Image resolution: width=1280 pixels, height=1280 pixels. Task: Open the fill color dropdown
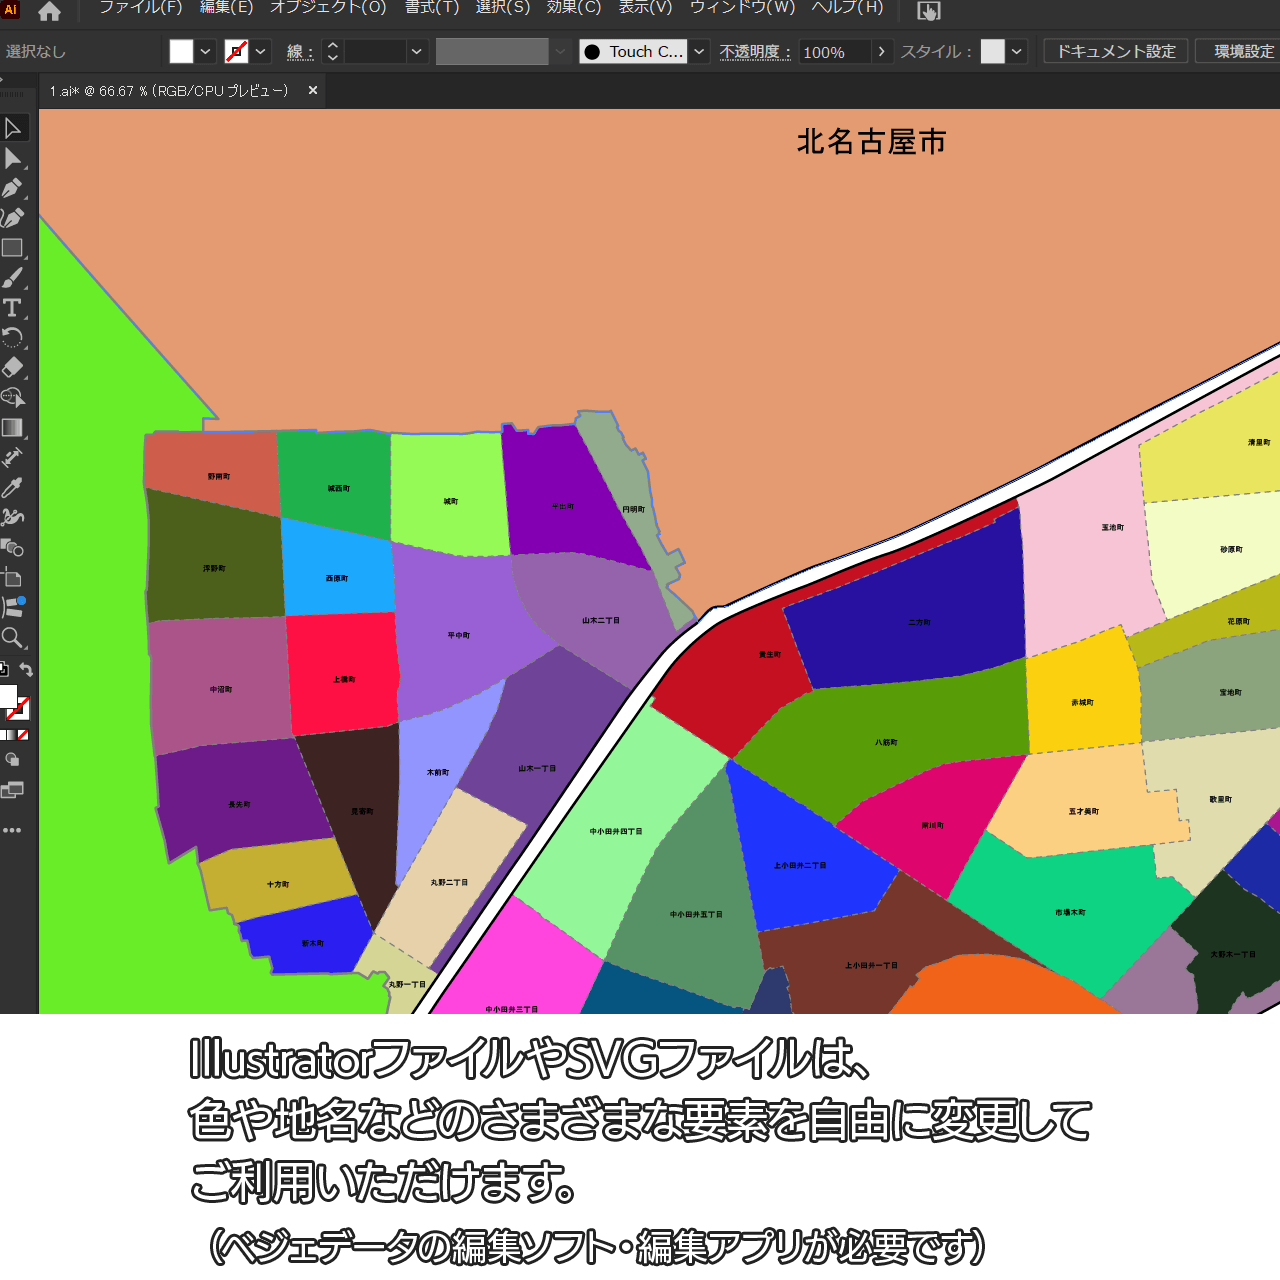[x=205, y=52]
